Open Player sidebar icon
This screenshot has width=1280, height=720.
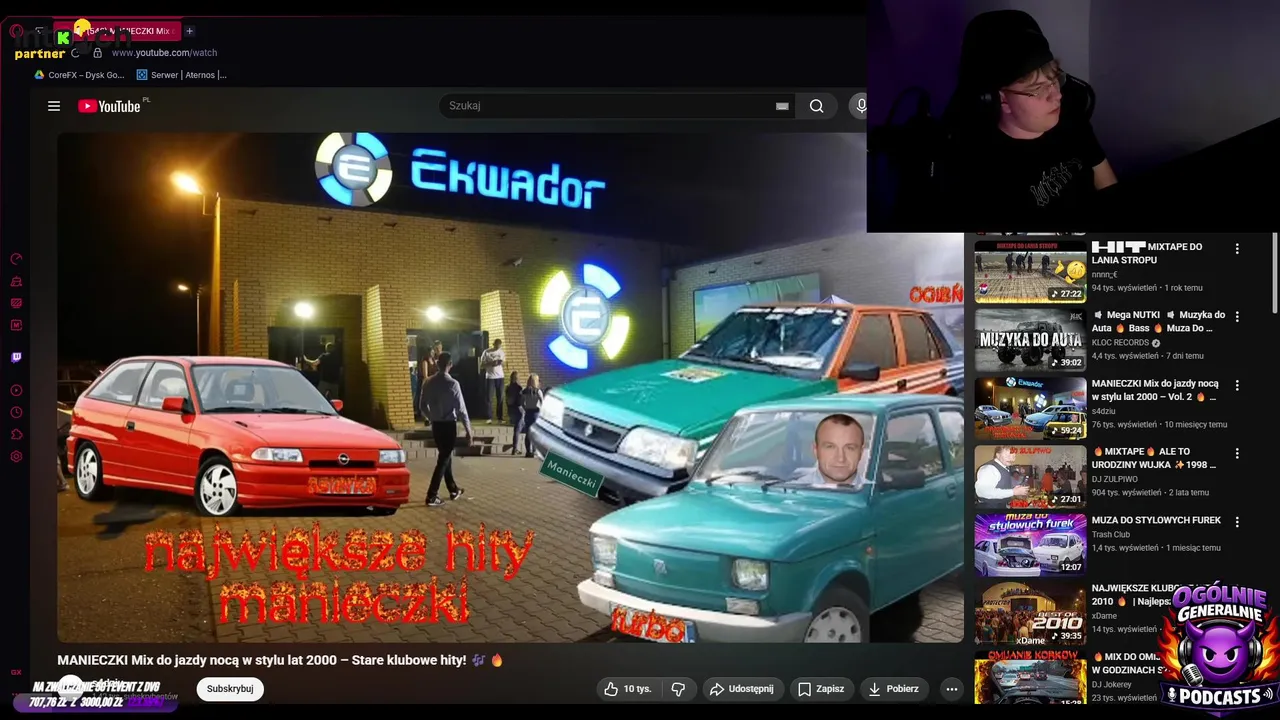pyautogui.click(x=16, y=390)
